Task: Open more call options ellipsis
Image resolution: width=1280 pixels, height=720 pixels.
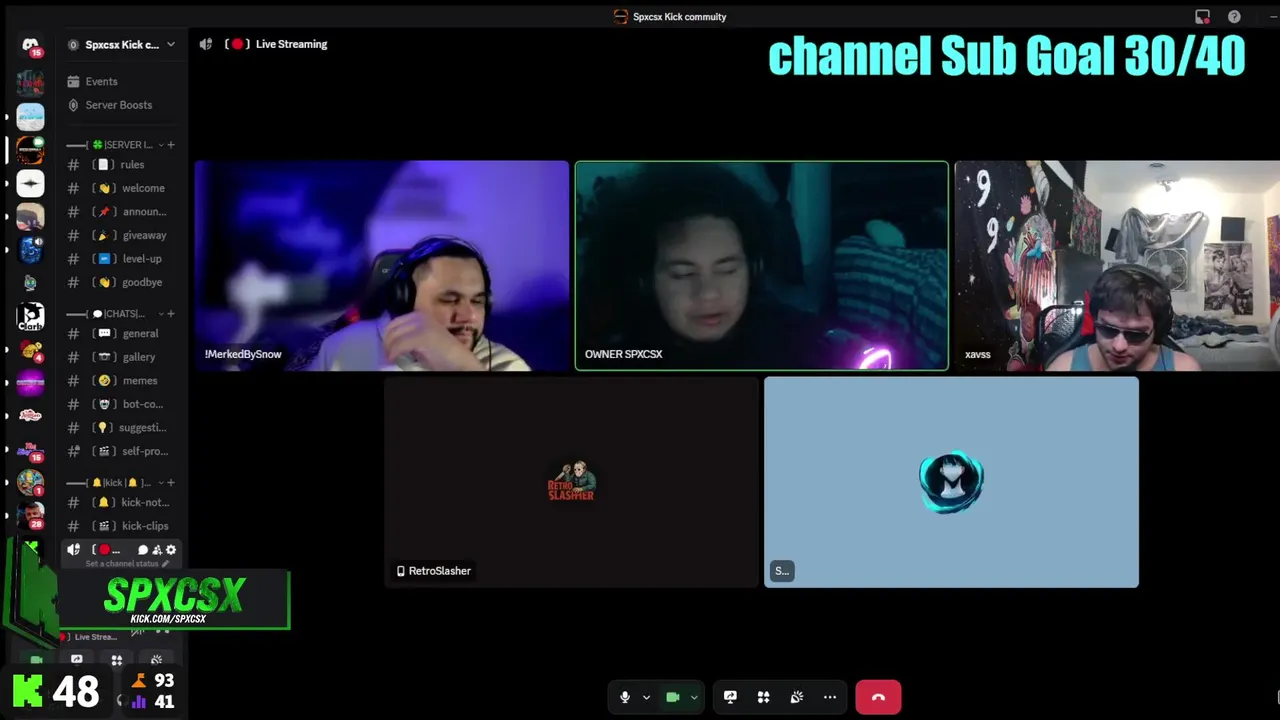Action: point(830,697)
